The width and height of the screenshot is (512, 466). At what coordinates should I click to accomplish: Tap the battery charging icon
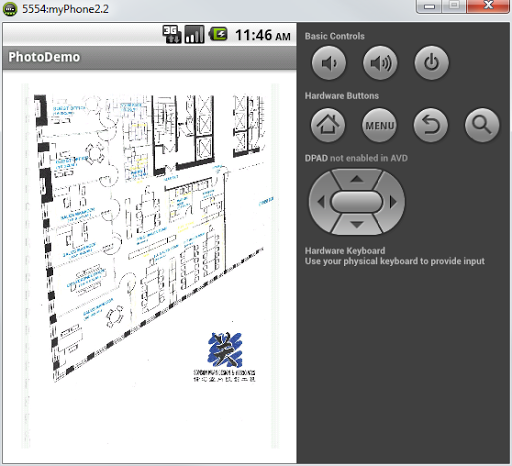tap(218, 34)
